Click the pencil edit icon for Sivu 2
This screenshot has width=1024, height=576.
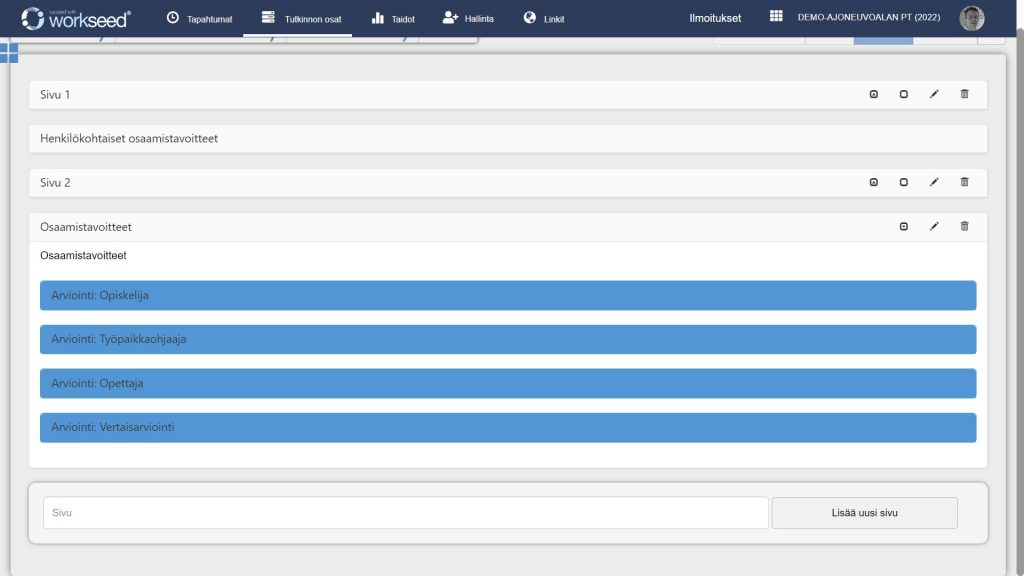pyautogui.click(x=934, y=182)
